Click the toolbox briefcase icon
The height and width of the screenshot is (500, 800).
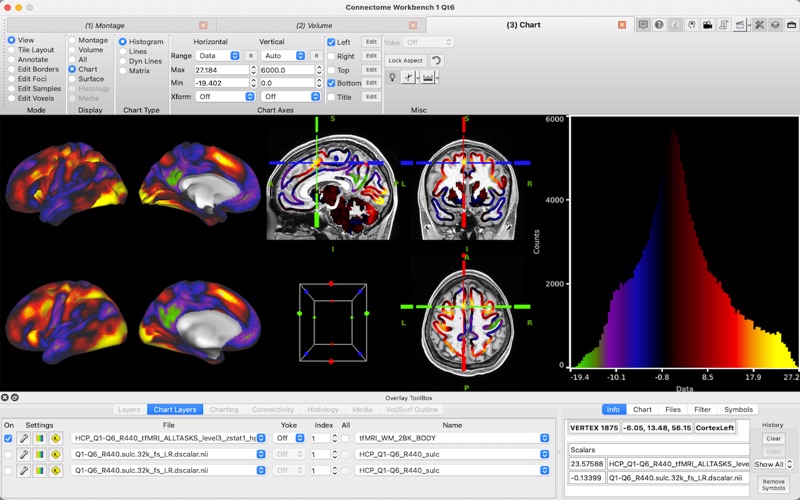click(791, 25)
